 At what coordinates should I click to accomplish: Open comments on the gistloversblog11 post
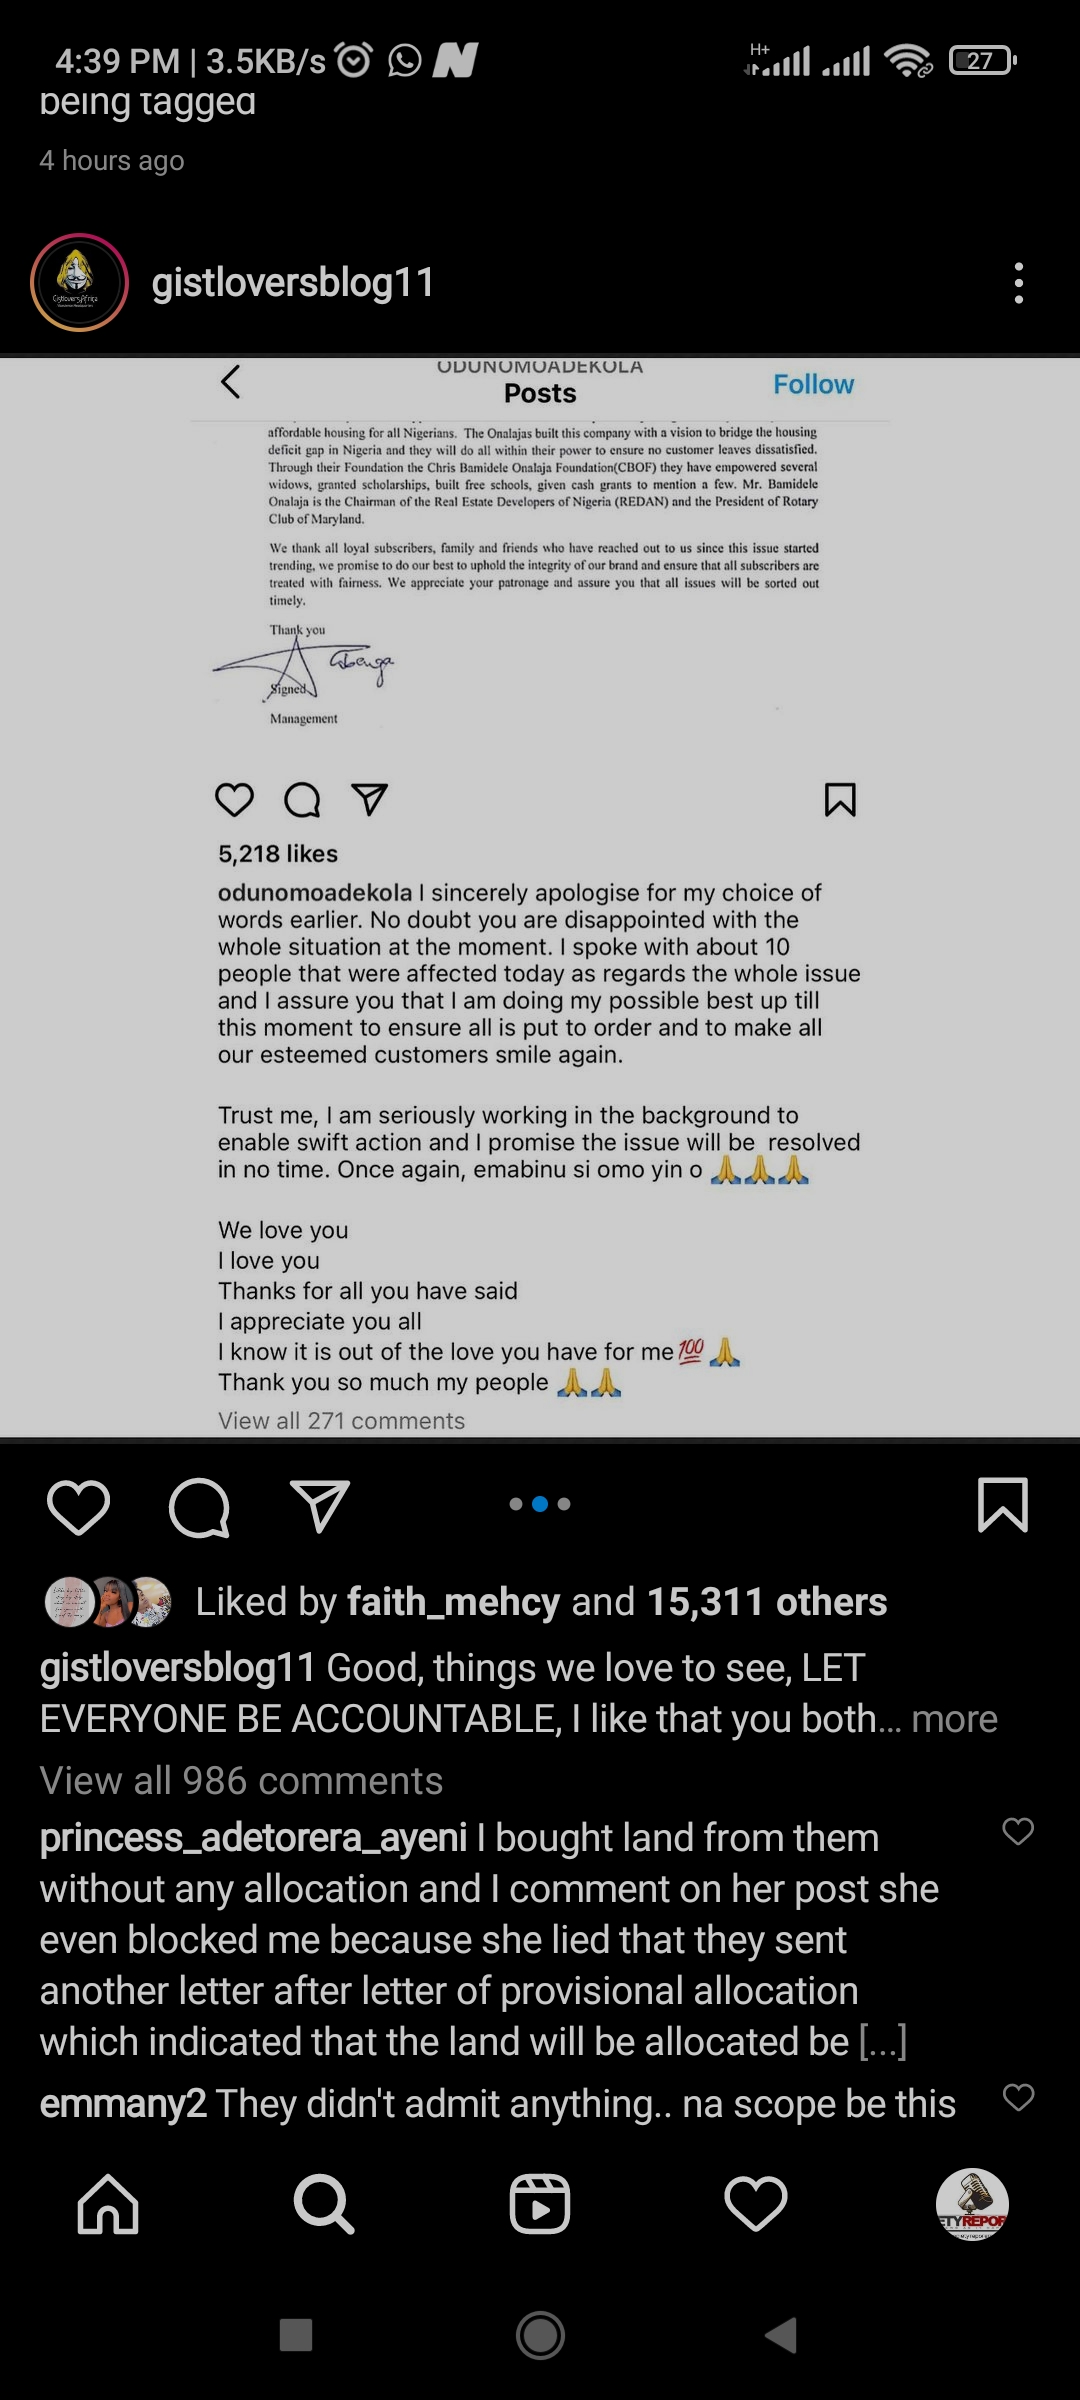199,1506
